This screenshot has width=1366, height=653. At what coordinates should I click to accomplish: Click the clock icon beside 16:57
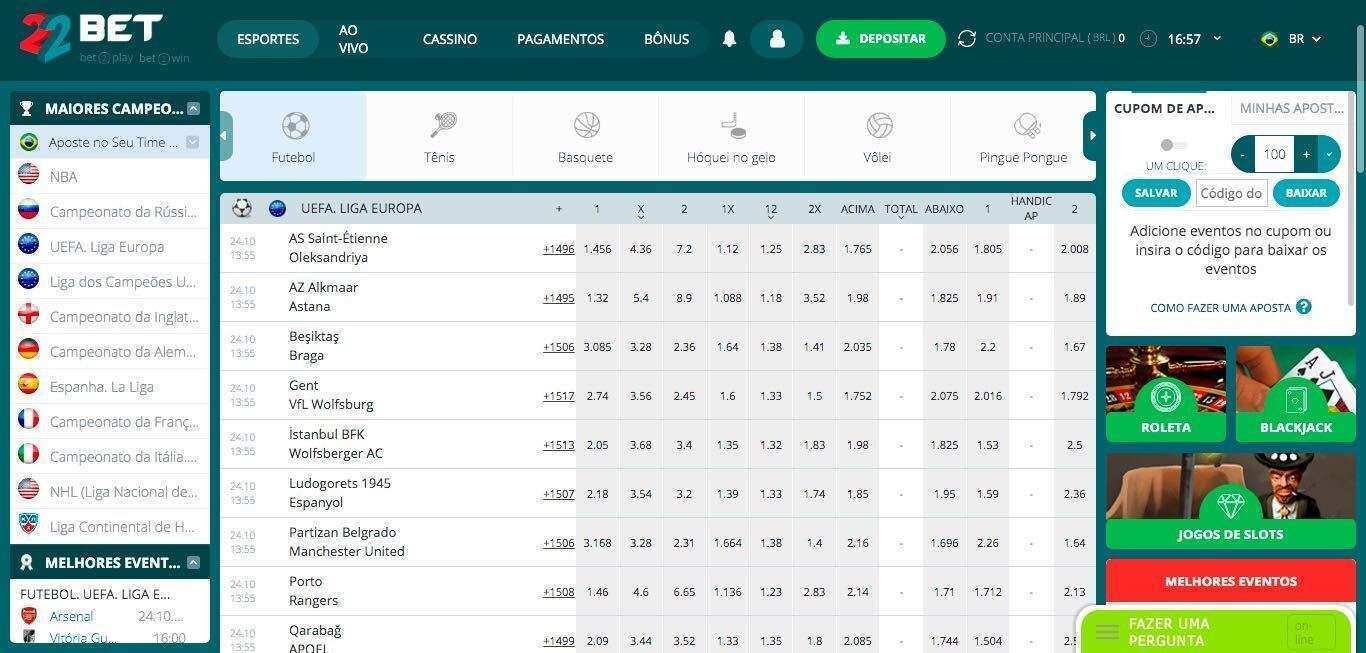[x=1148, y=39]
